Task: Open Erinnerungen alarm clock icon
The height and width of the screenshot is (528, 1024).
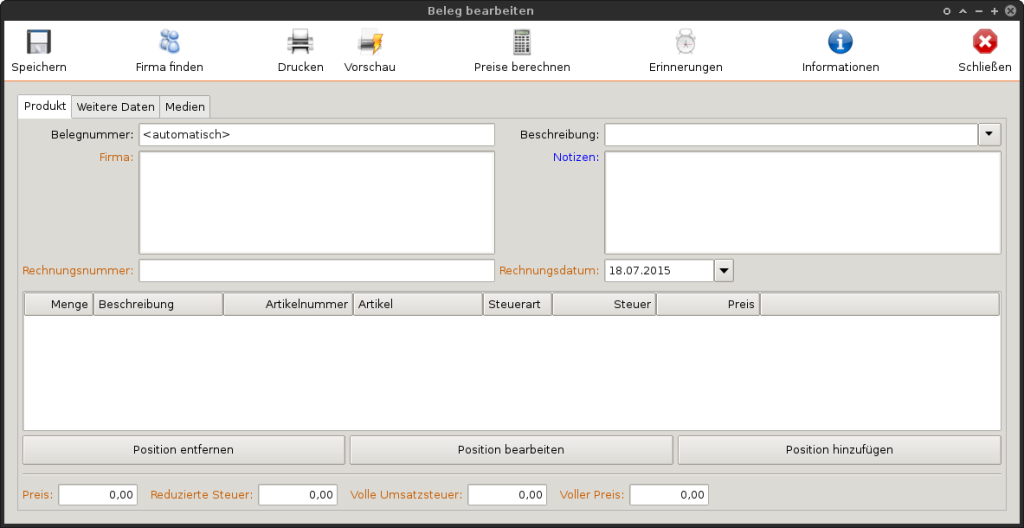Action: click(x=685, y=42)
